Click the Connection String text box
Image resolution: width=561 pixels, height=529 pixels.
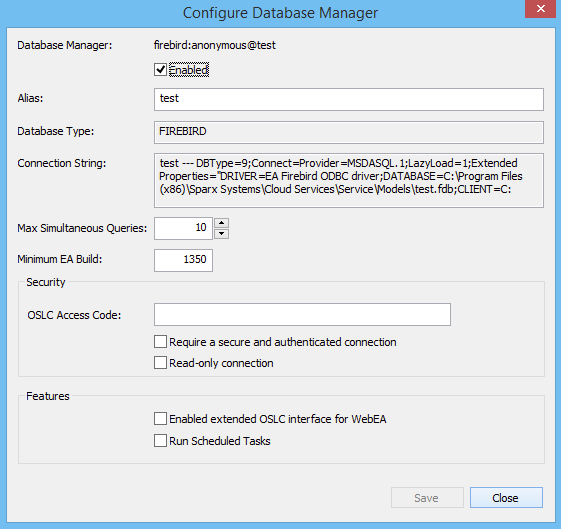pos(349,180)
